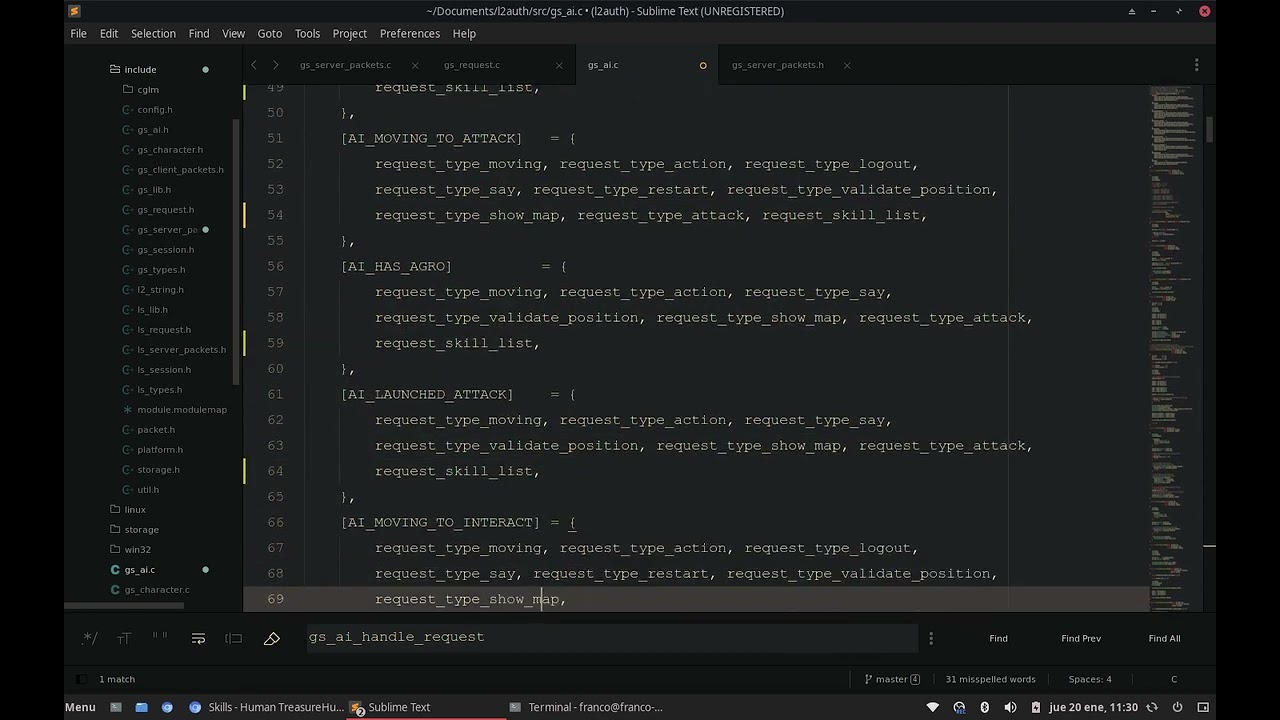This screenshot has width=1280, height=720.
Task: Open l2_string.h in sidebar
Action: click(161, 289)
